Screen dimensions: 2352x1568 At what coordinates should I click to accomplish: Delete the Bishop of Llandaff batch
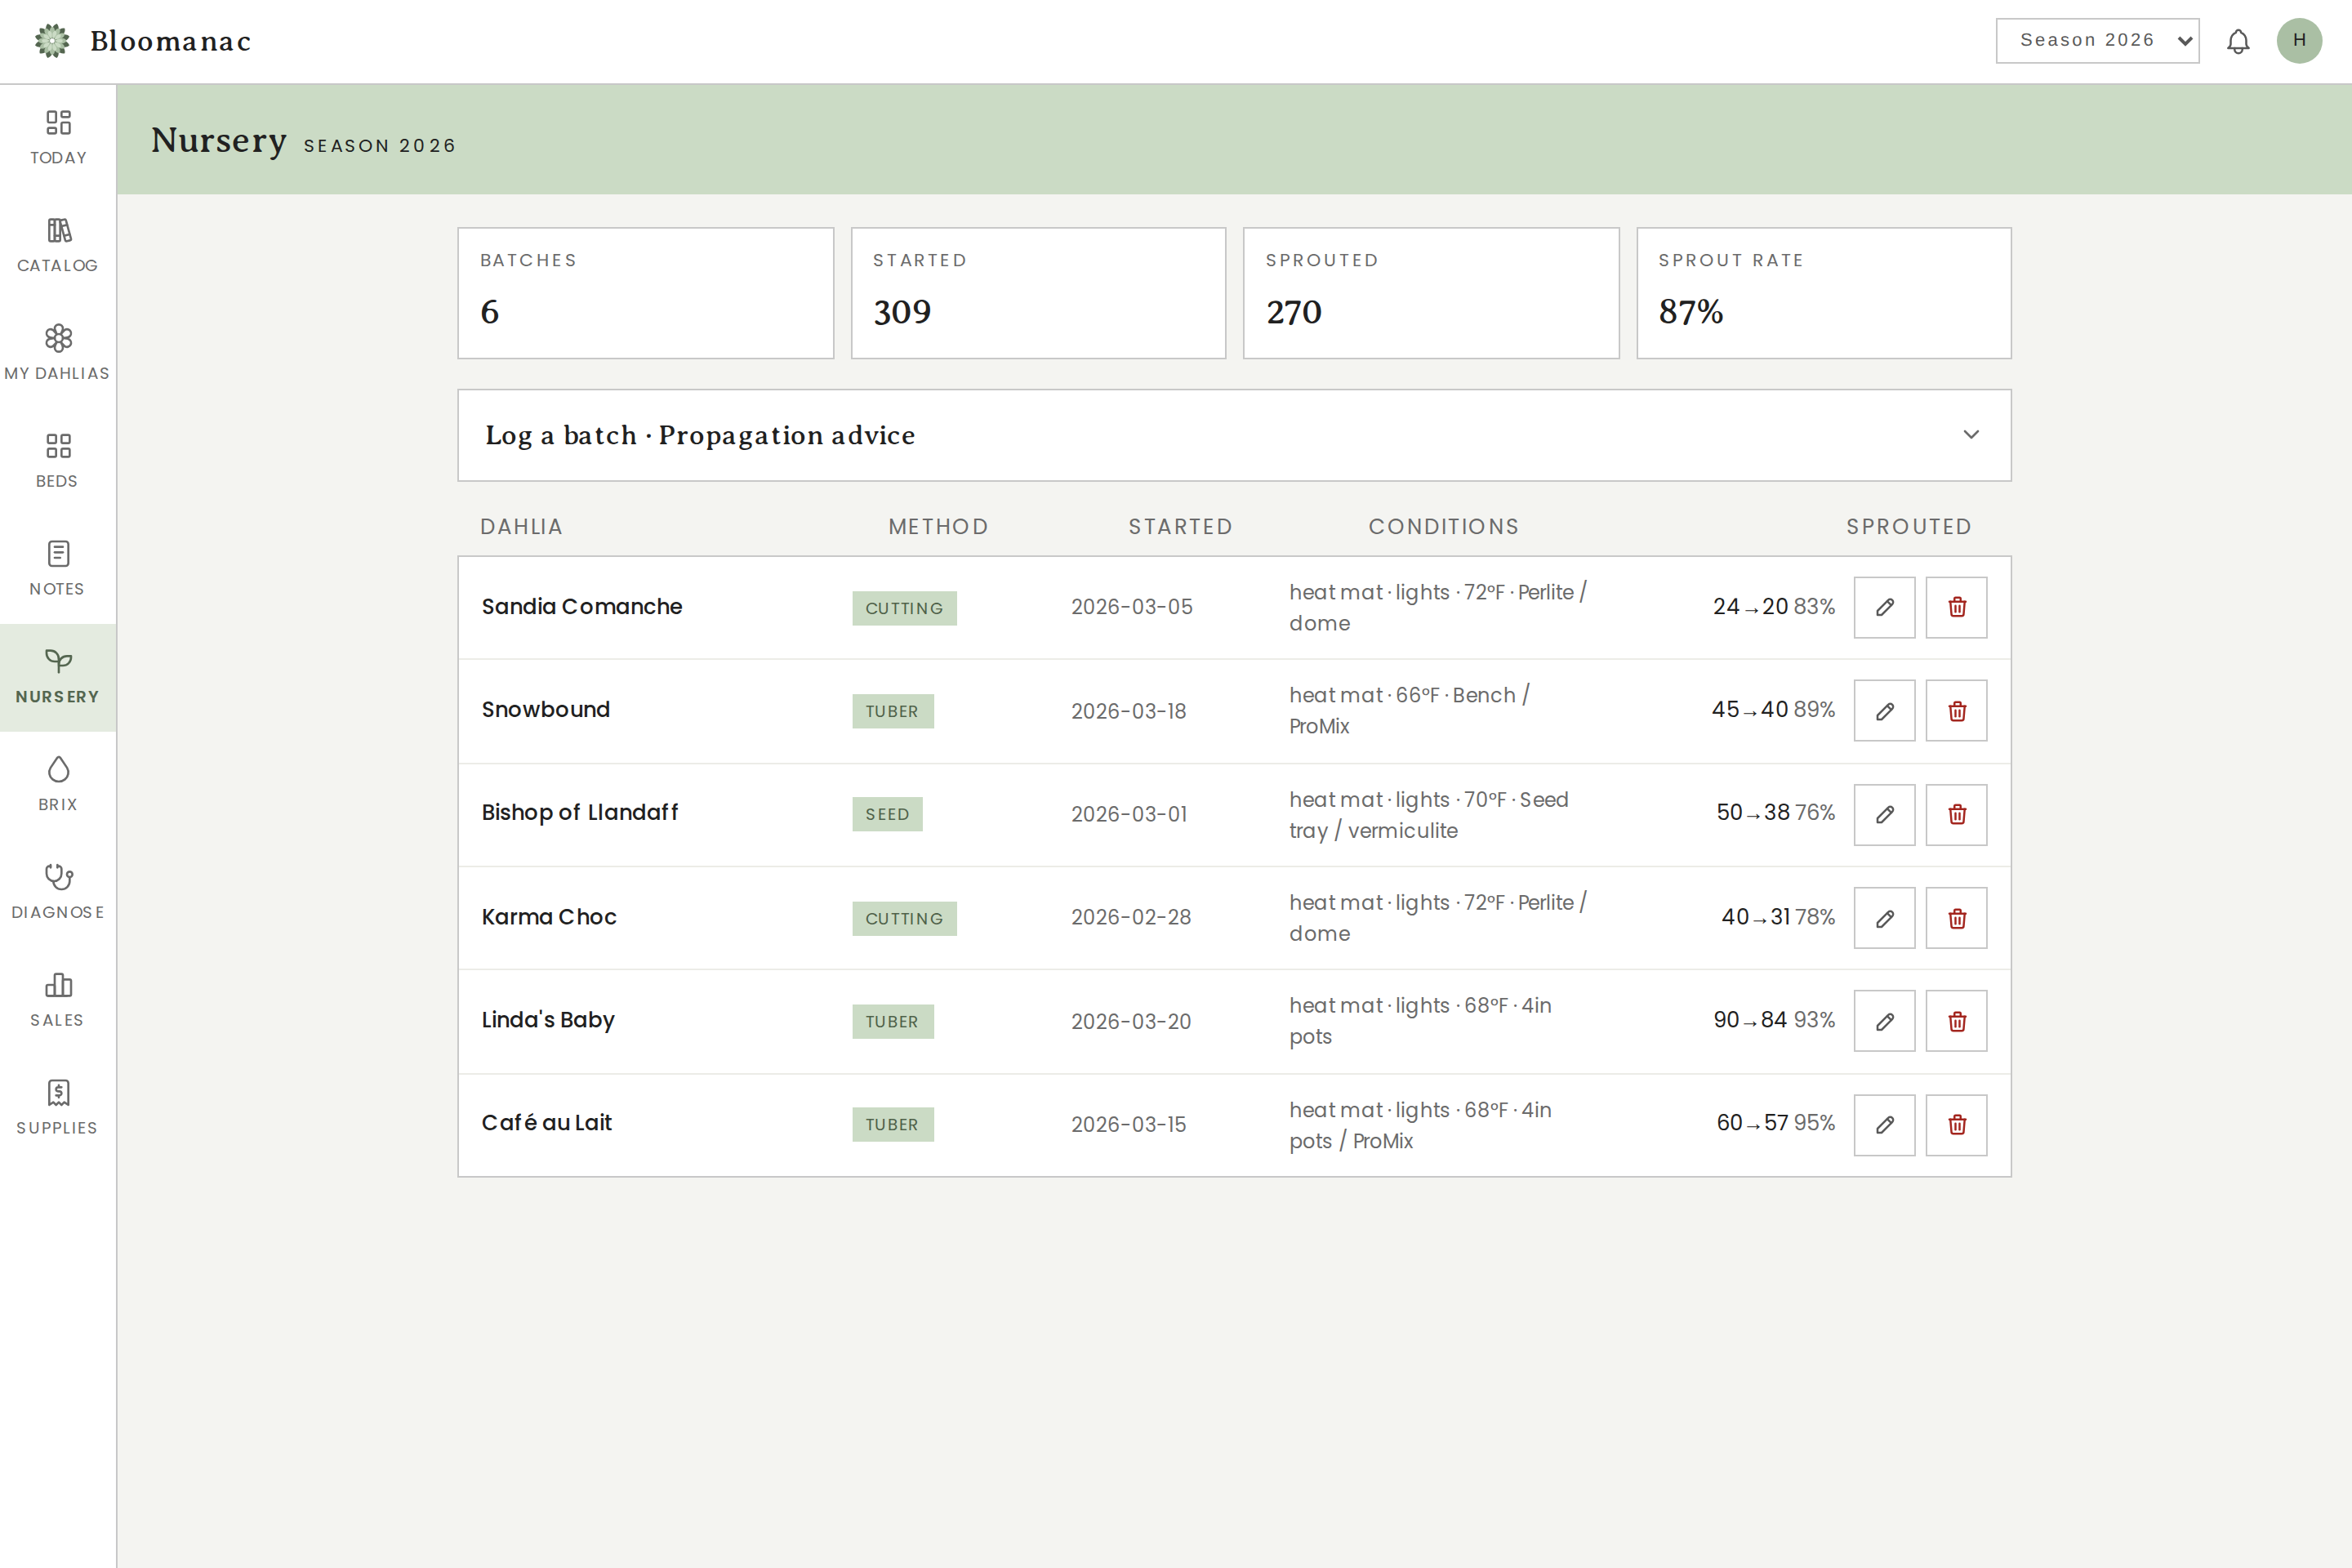pos(1956,814)
